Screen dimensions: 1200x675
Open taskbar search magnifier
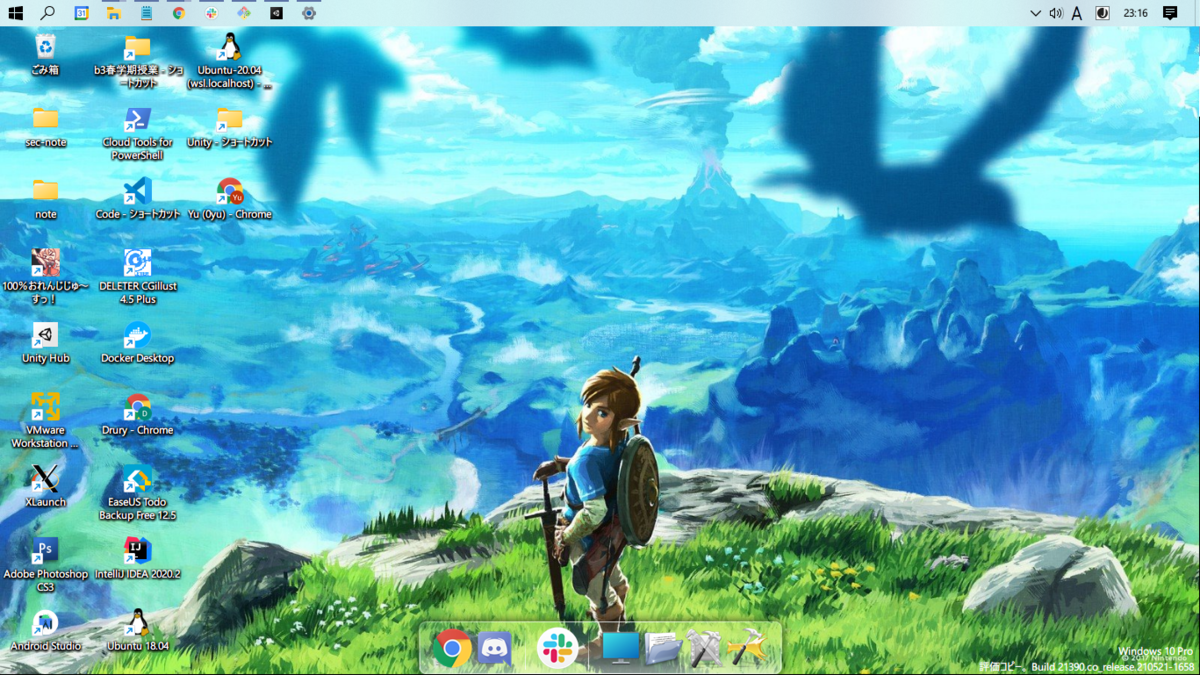click(48, 13)
